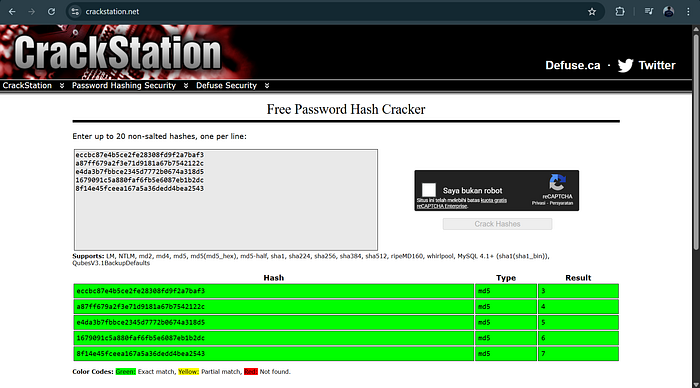Click the Twitter bird icon

[x=625, y=66]
